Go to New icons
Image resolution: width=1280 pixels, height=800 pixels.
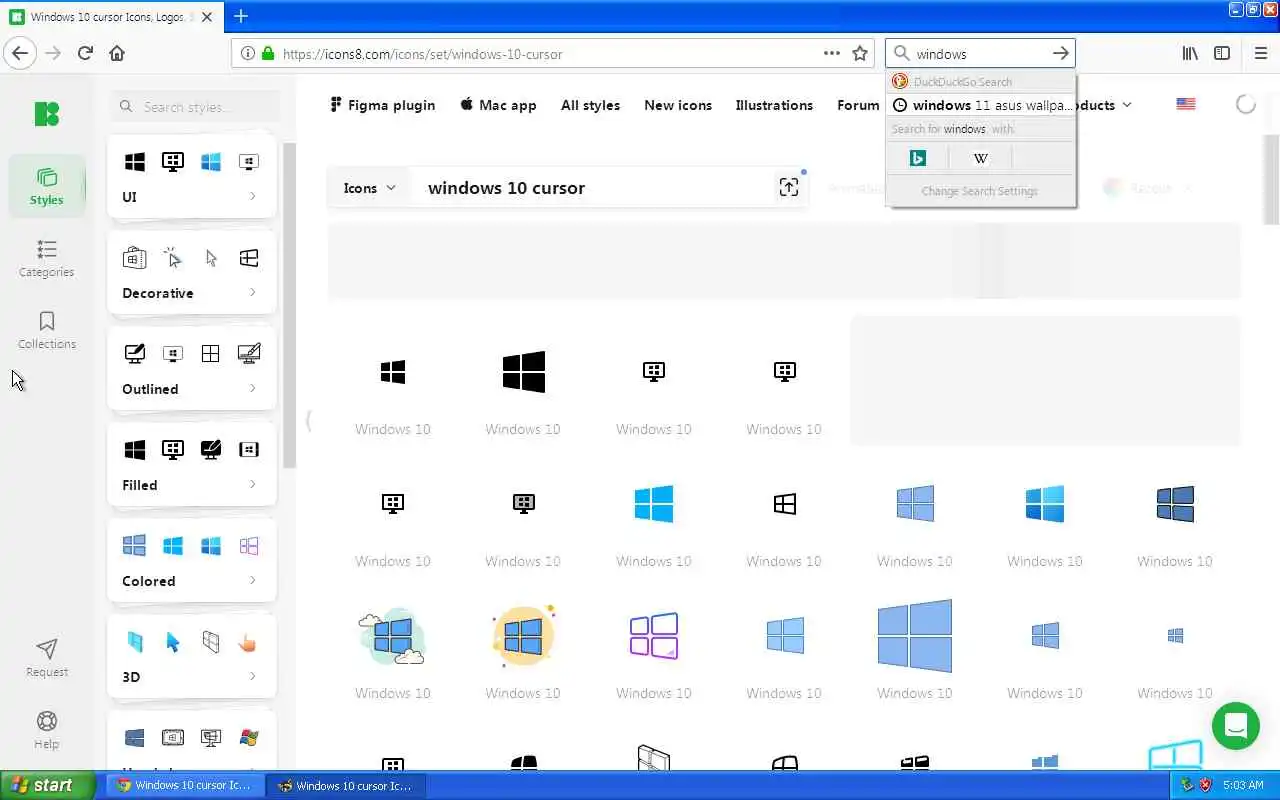[x=678, y=105]
